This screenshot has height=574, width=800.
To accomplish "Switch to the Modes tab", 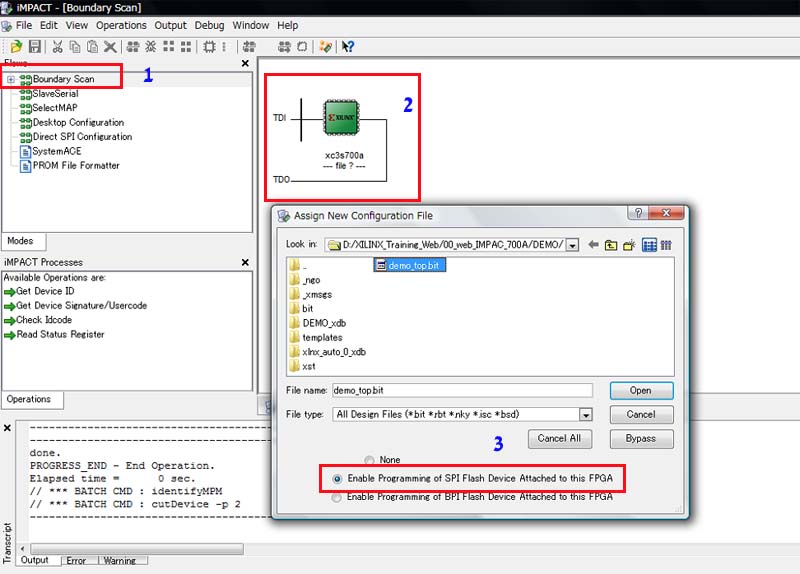I will point(23,241).
